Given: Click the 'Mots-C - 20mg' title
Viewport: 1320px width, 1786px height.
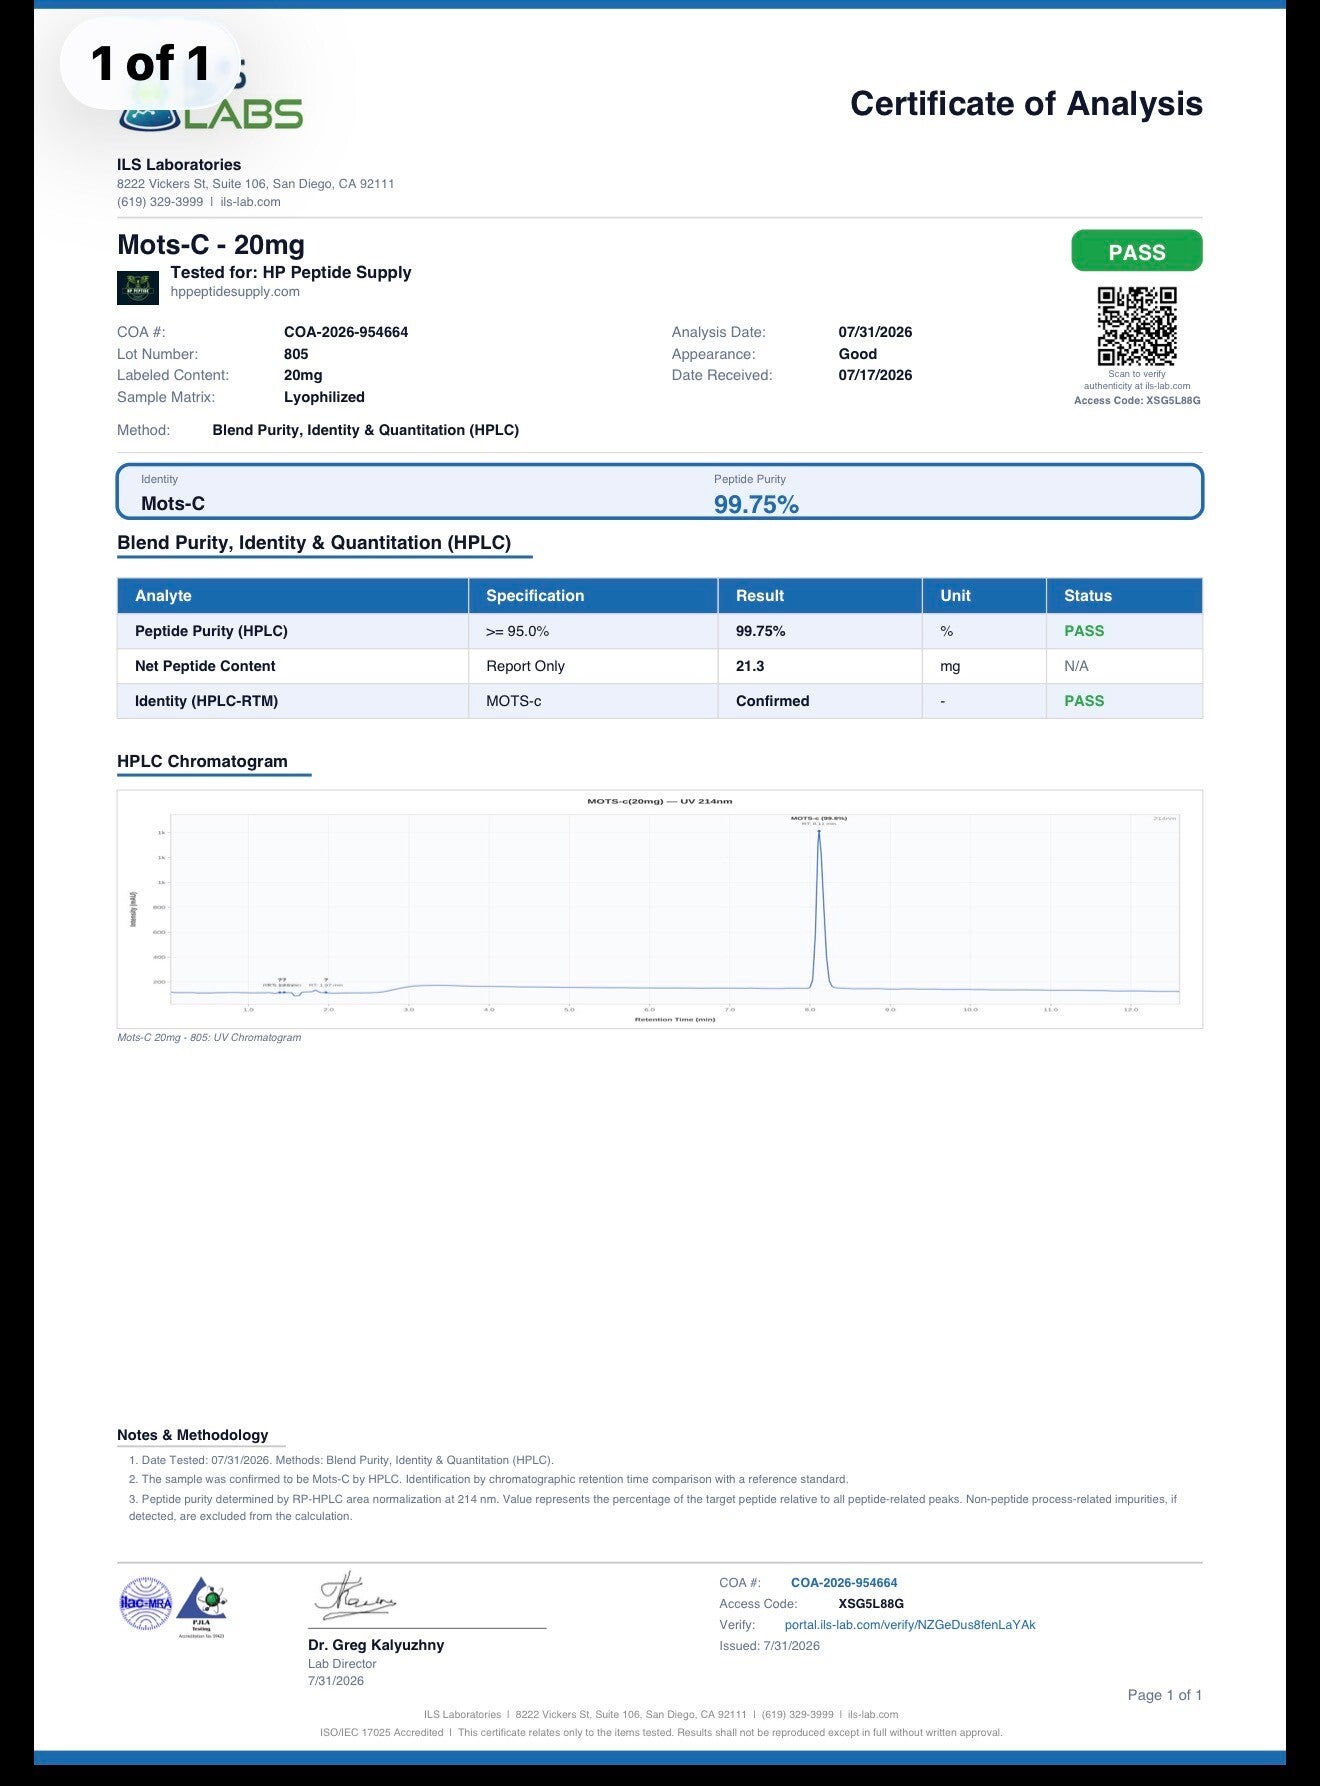Looking at the screenshot, I should pyautogui.click(x=211, y=245).
